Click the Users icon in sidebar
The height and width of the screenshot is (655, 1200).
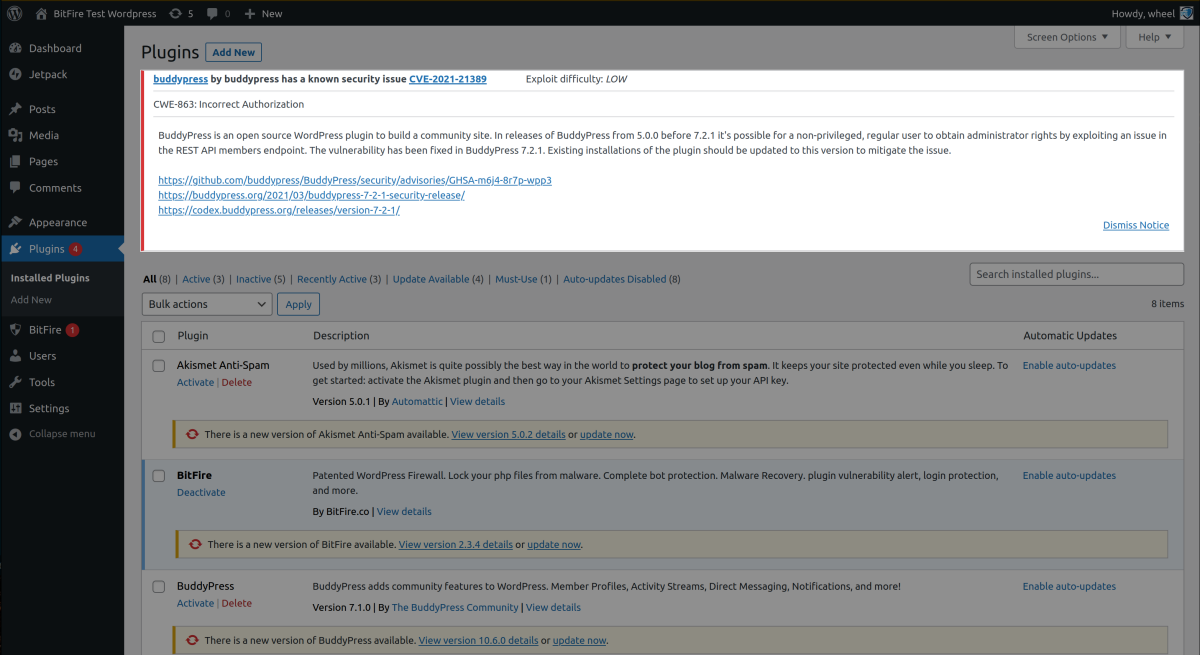(15, 355)
